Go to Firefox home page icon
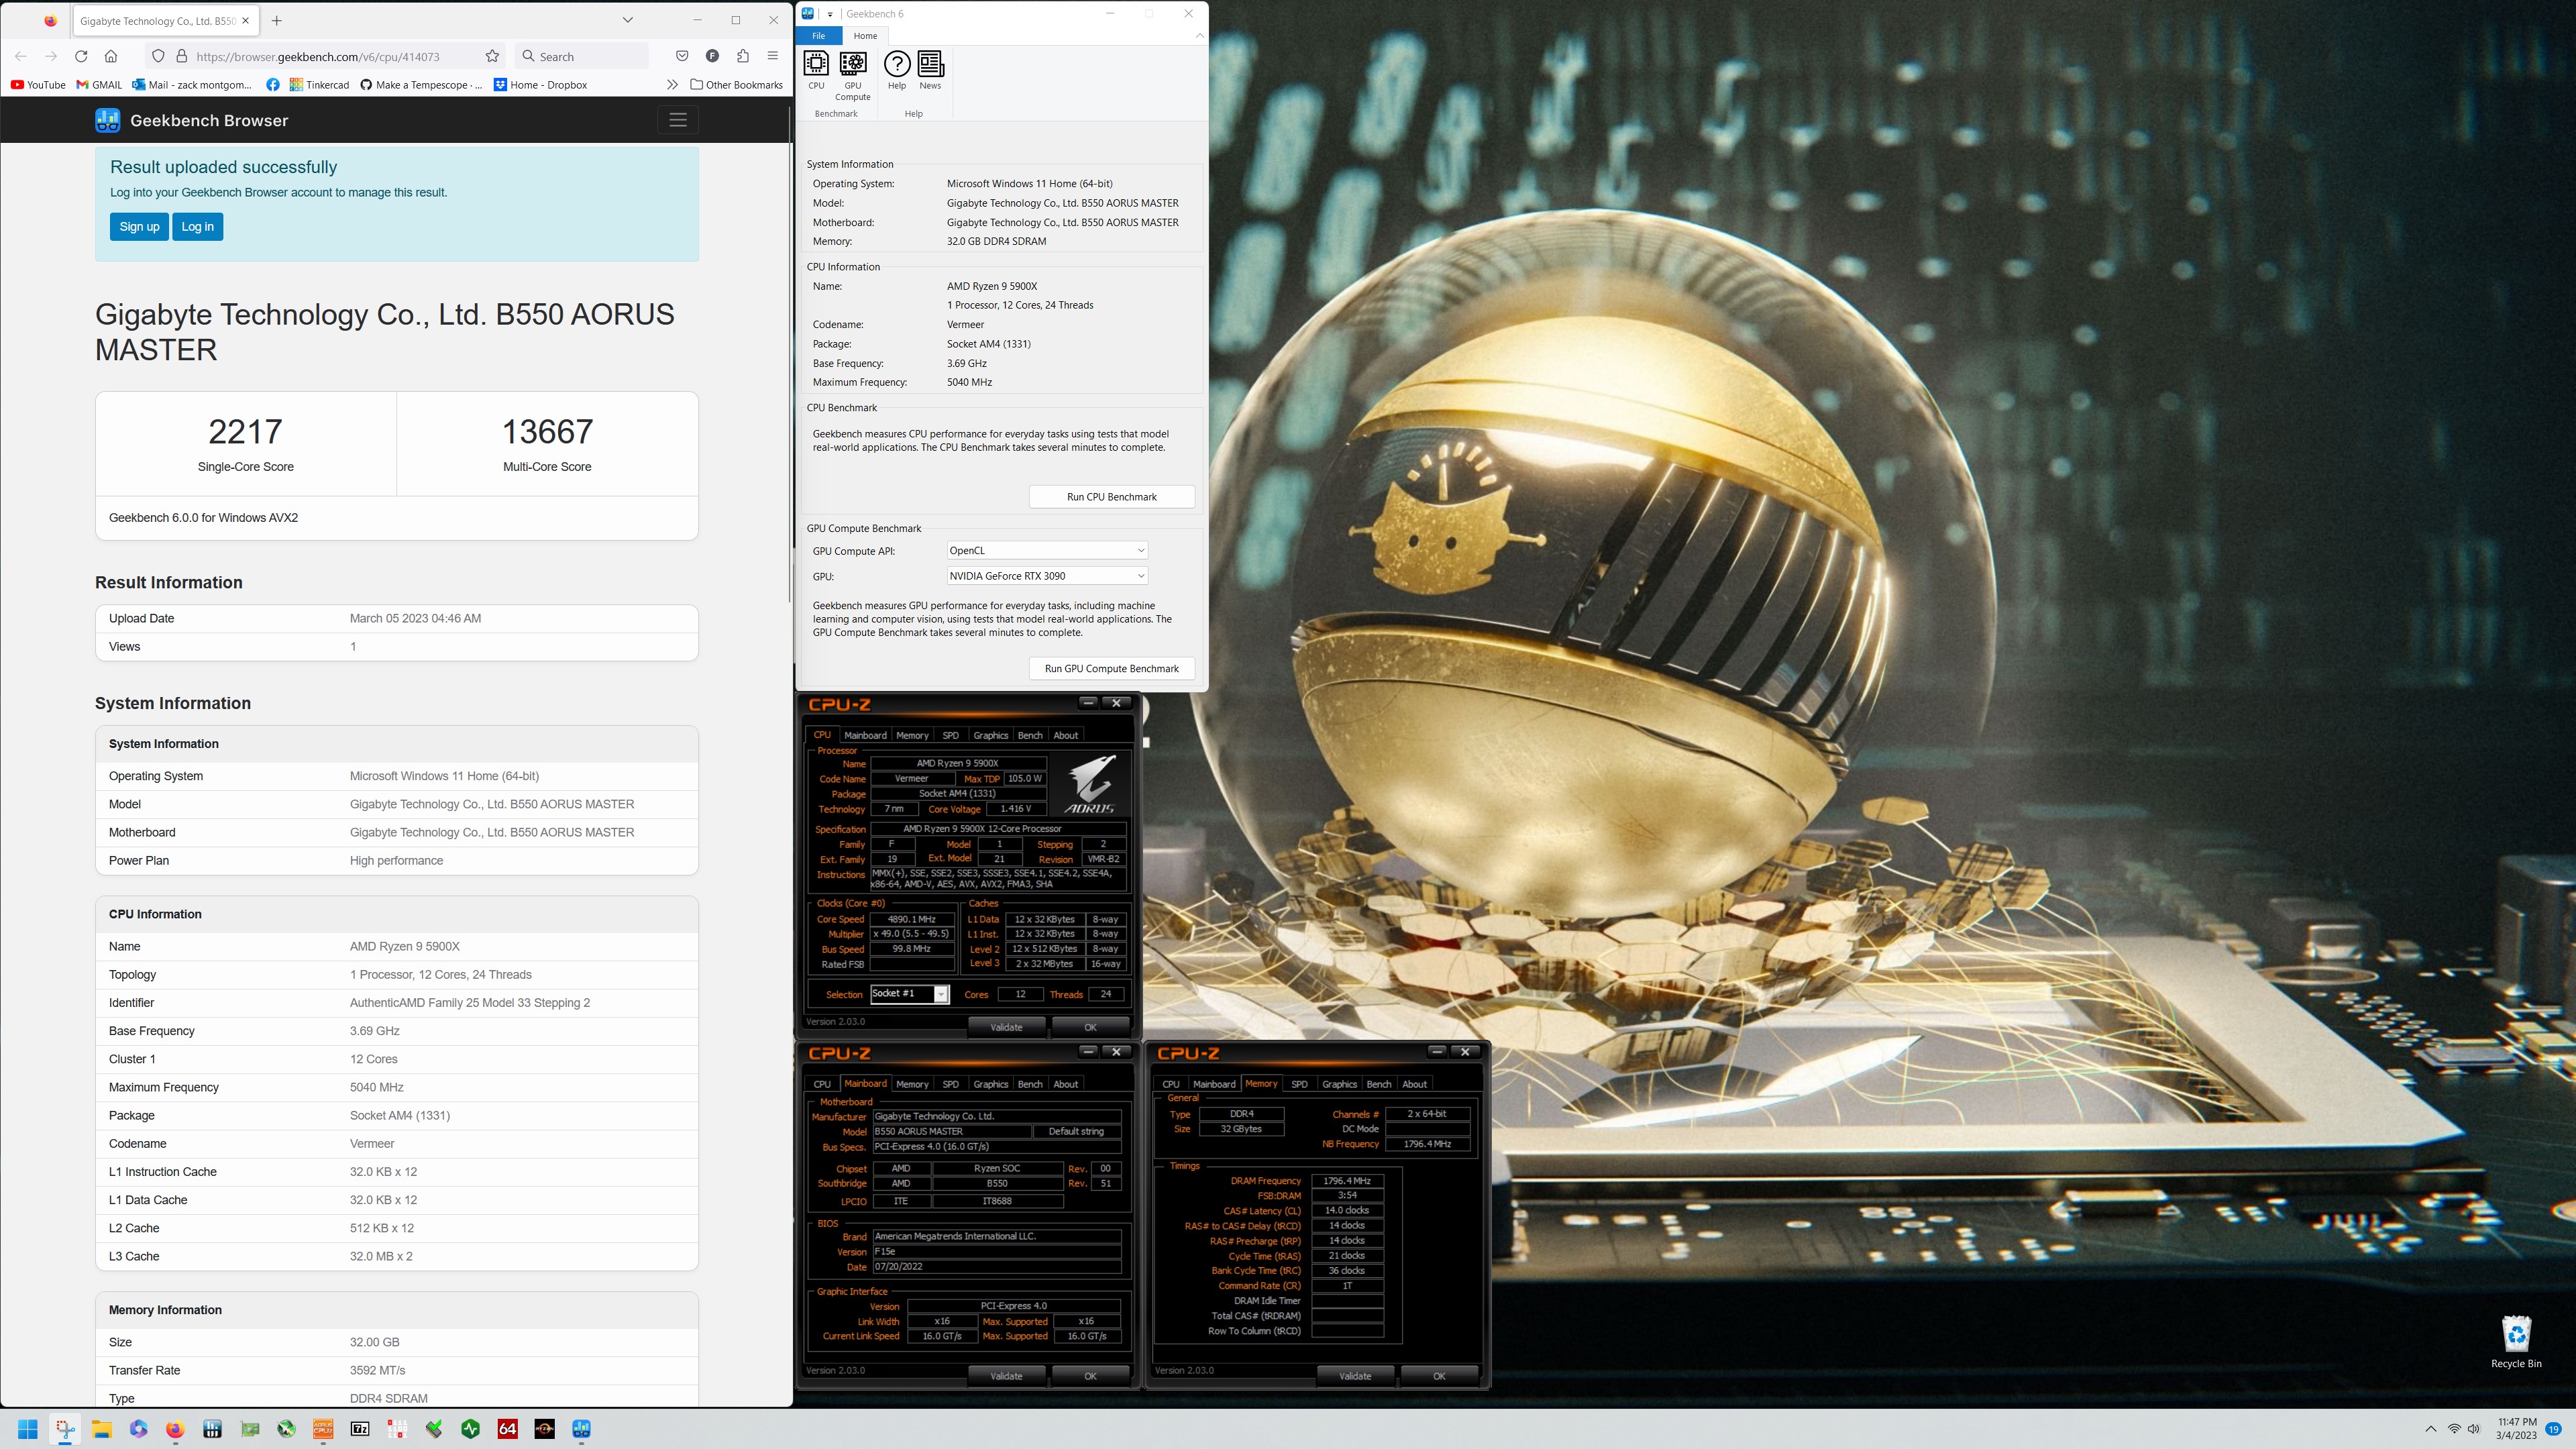2576x1449 pixels. (111, 56)
